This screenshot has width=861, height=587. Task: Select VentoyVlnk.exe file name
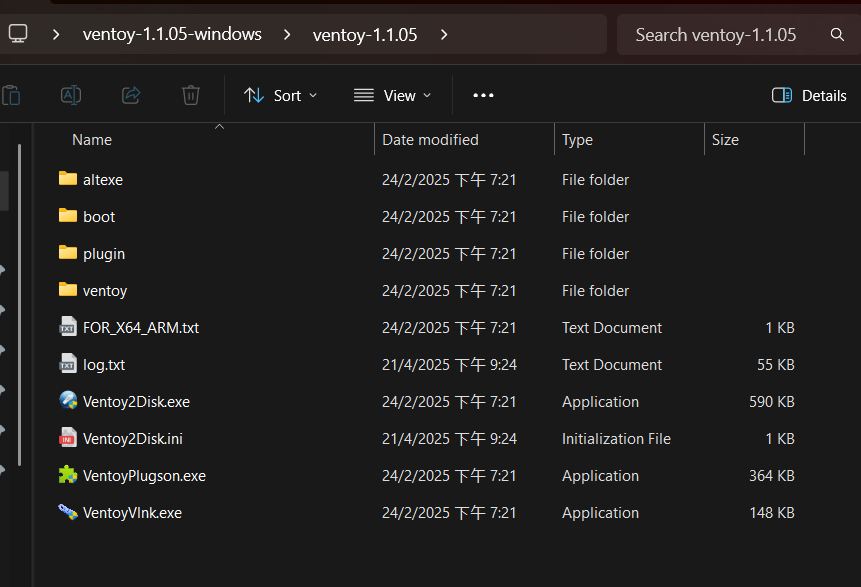click(x=132, y=513)
